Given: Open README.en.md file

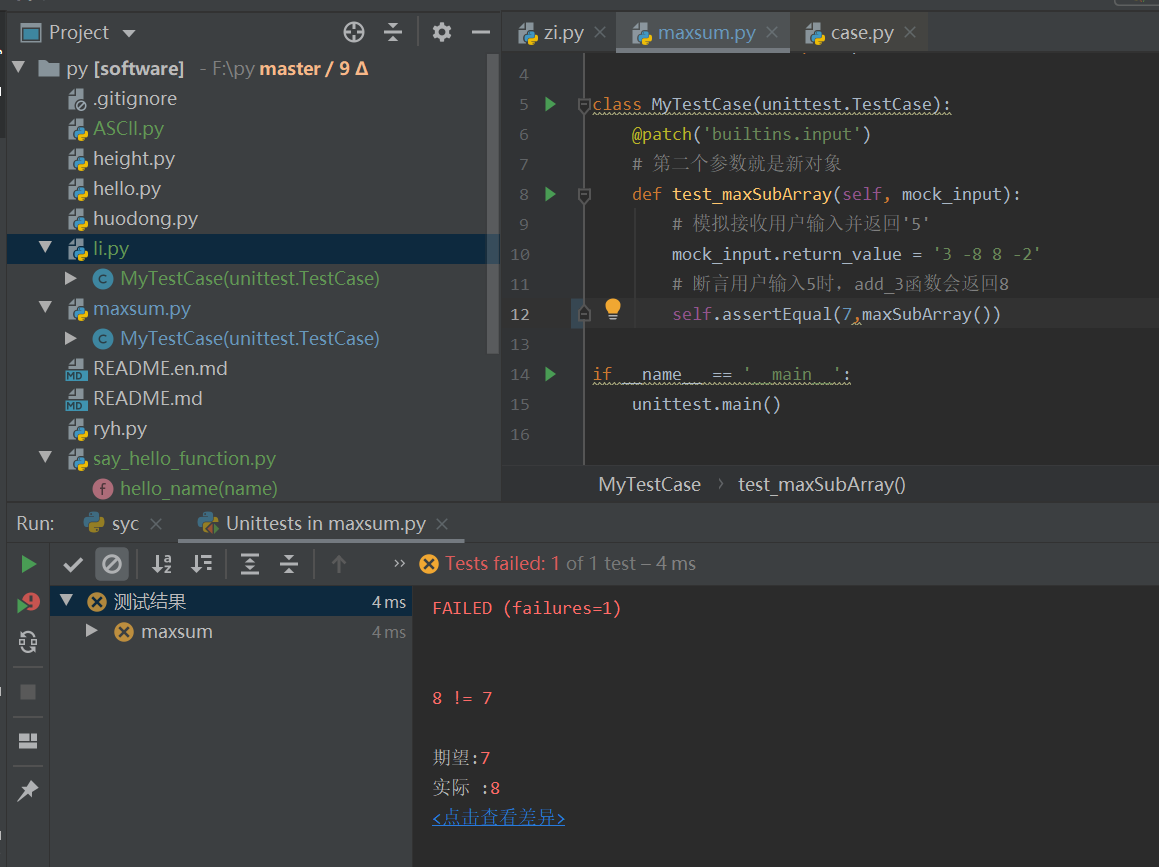Looking at the screenshot, I should point(160,368).
